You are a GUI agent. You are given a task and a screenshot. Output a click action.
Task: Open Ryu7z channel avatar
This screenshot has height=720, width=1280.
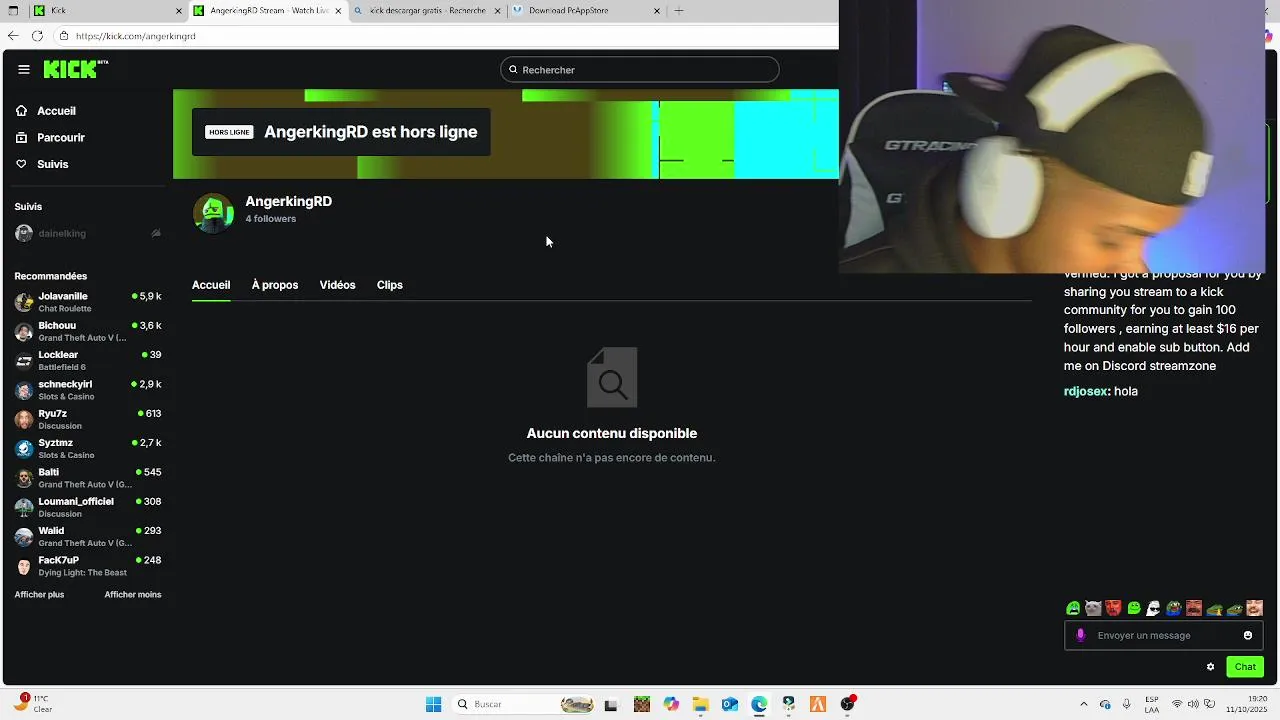(x=24, y=419)
